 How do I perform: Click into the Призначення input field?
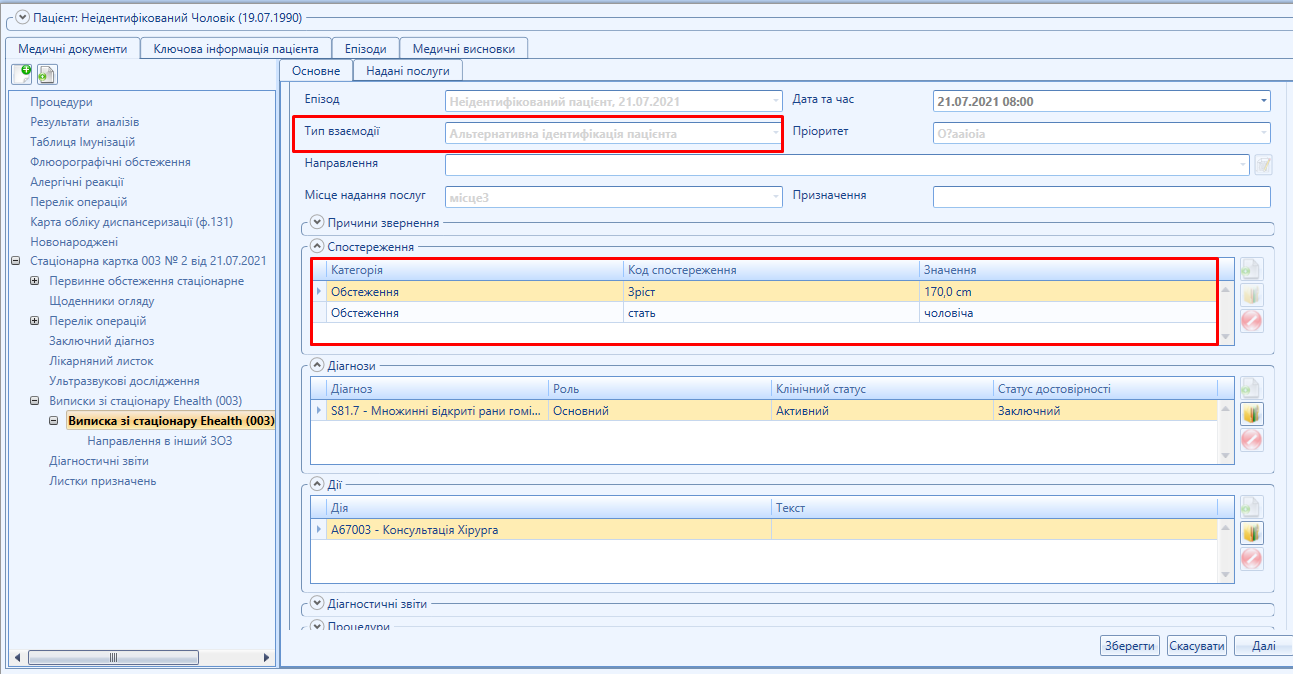pos(1101,197)
